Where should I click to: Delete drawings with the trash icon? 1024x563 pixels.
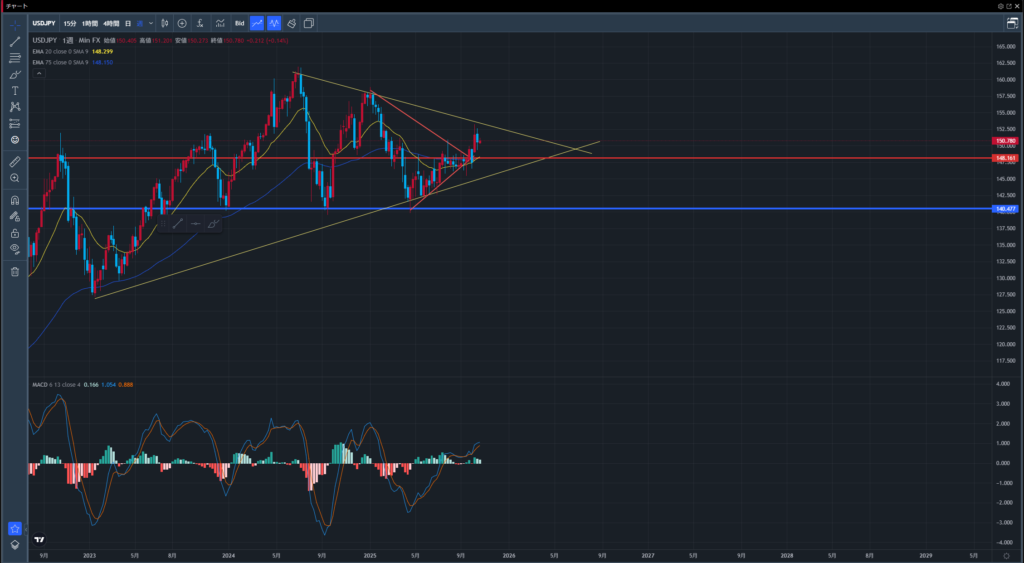pyautogui.click(x=15, y=271)
